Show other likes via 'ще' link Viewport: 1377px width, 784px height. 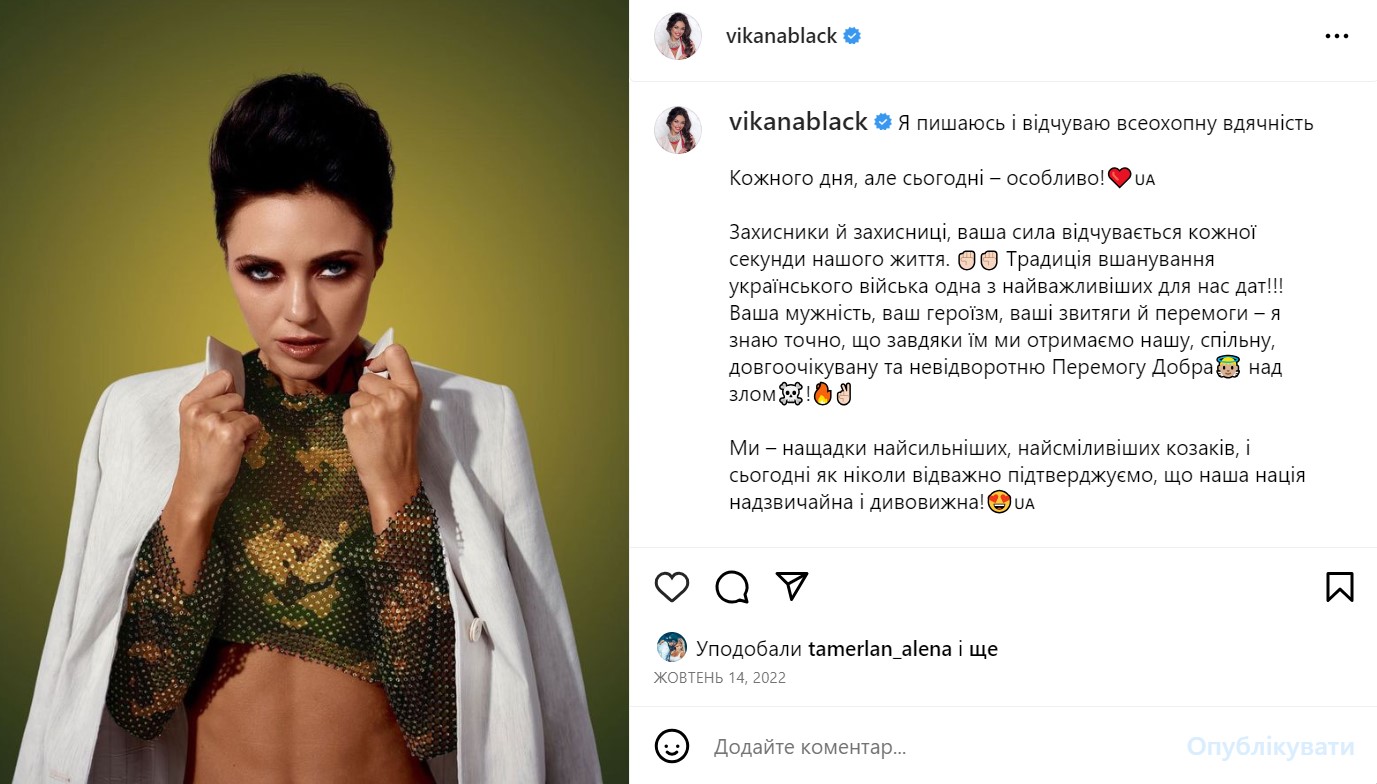984,649
